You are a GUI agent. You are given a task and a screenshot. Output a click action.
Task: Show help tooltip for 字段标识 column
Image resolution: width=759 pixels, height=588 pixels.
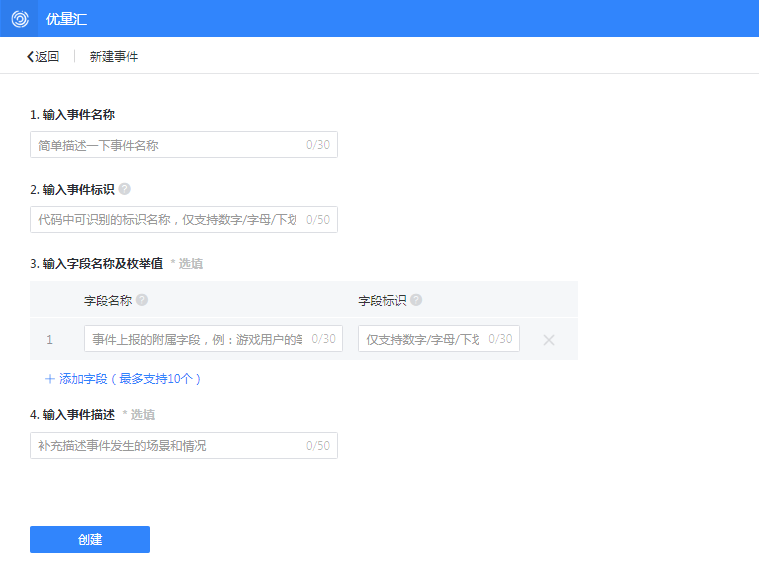(x=416, y=300)
